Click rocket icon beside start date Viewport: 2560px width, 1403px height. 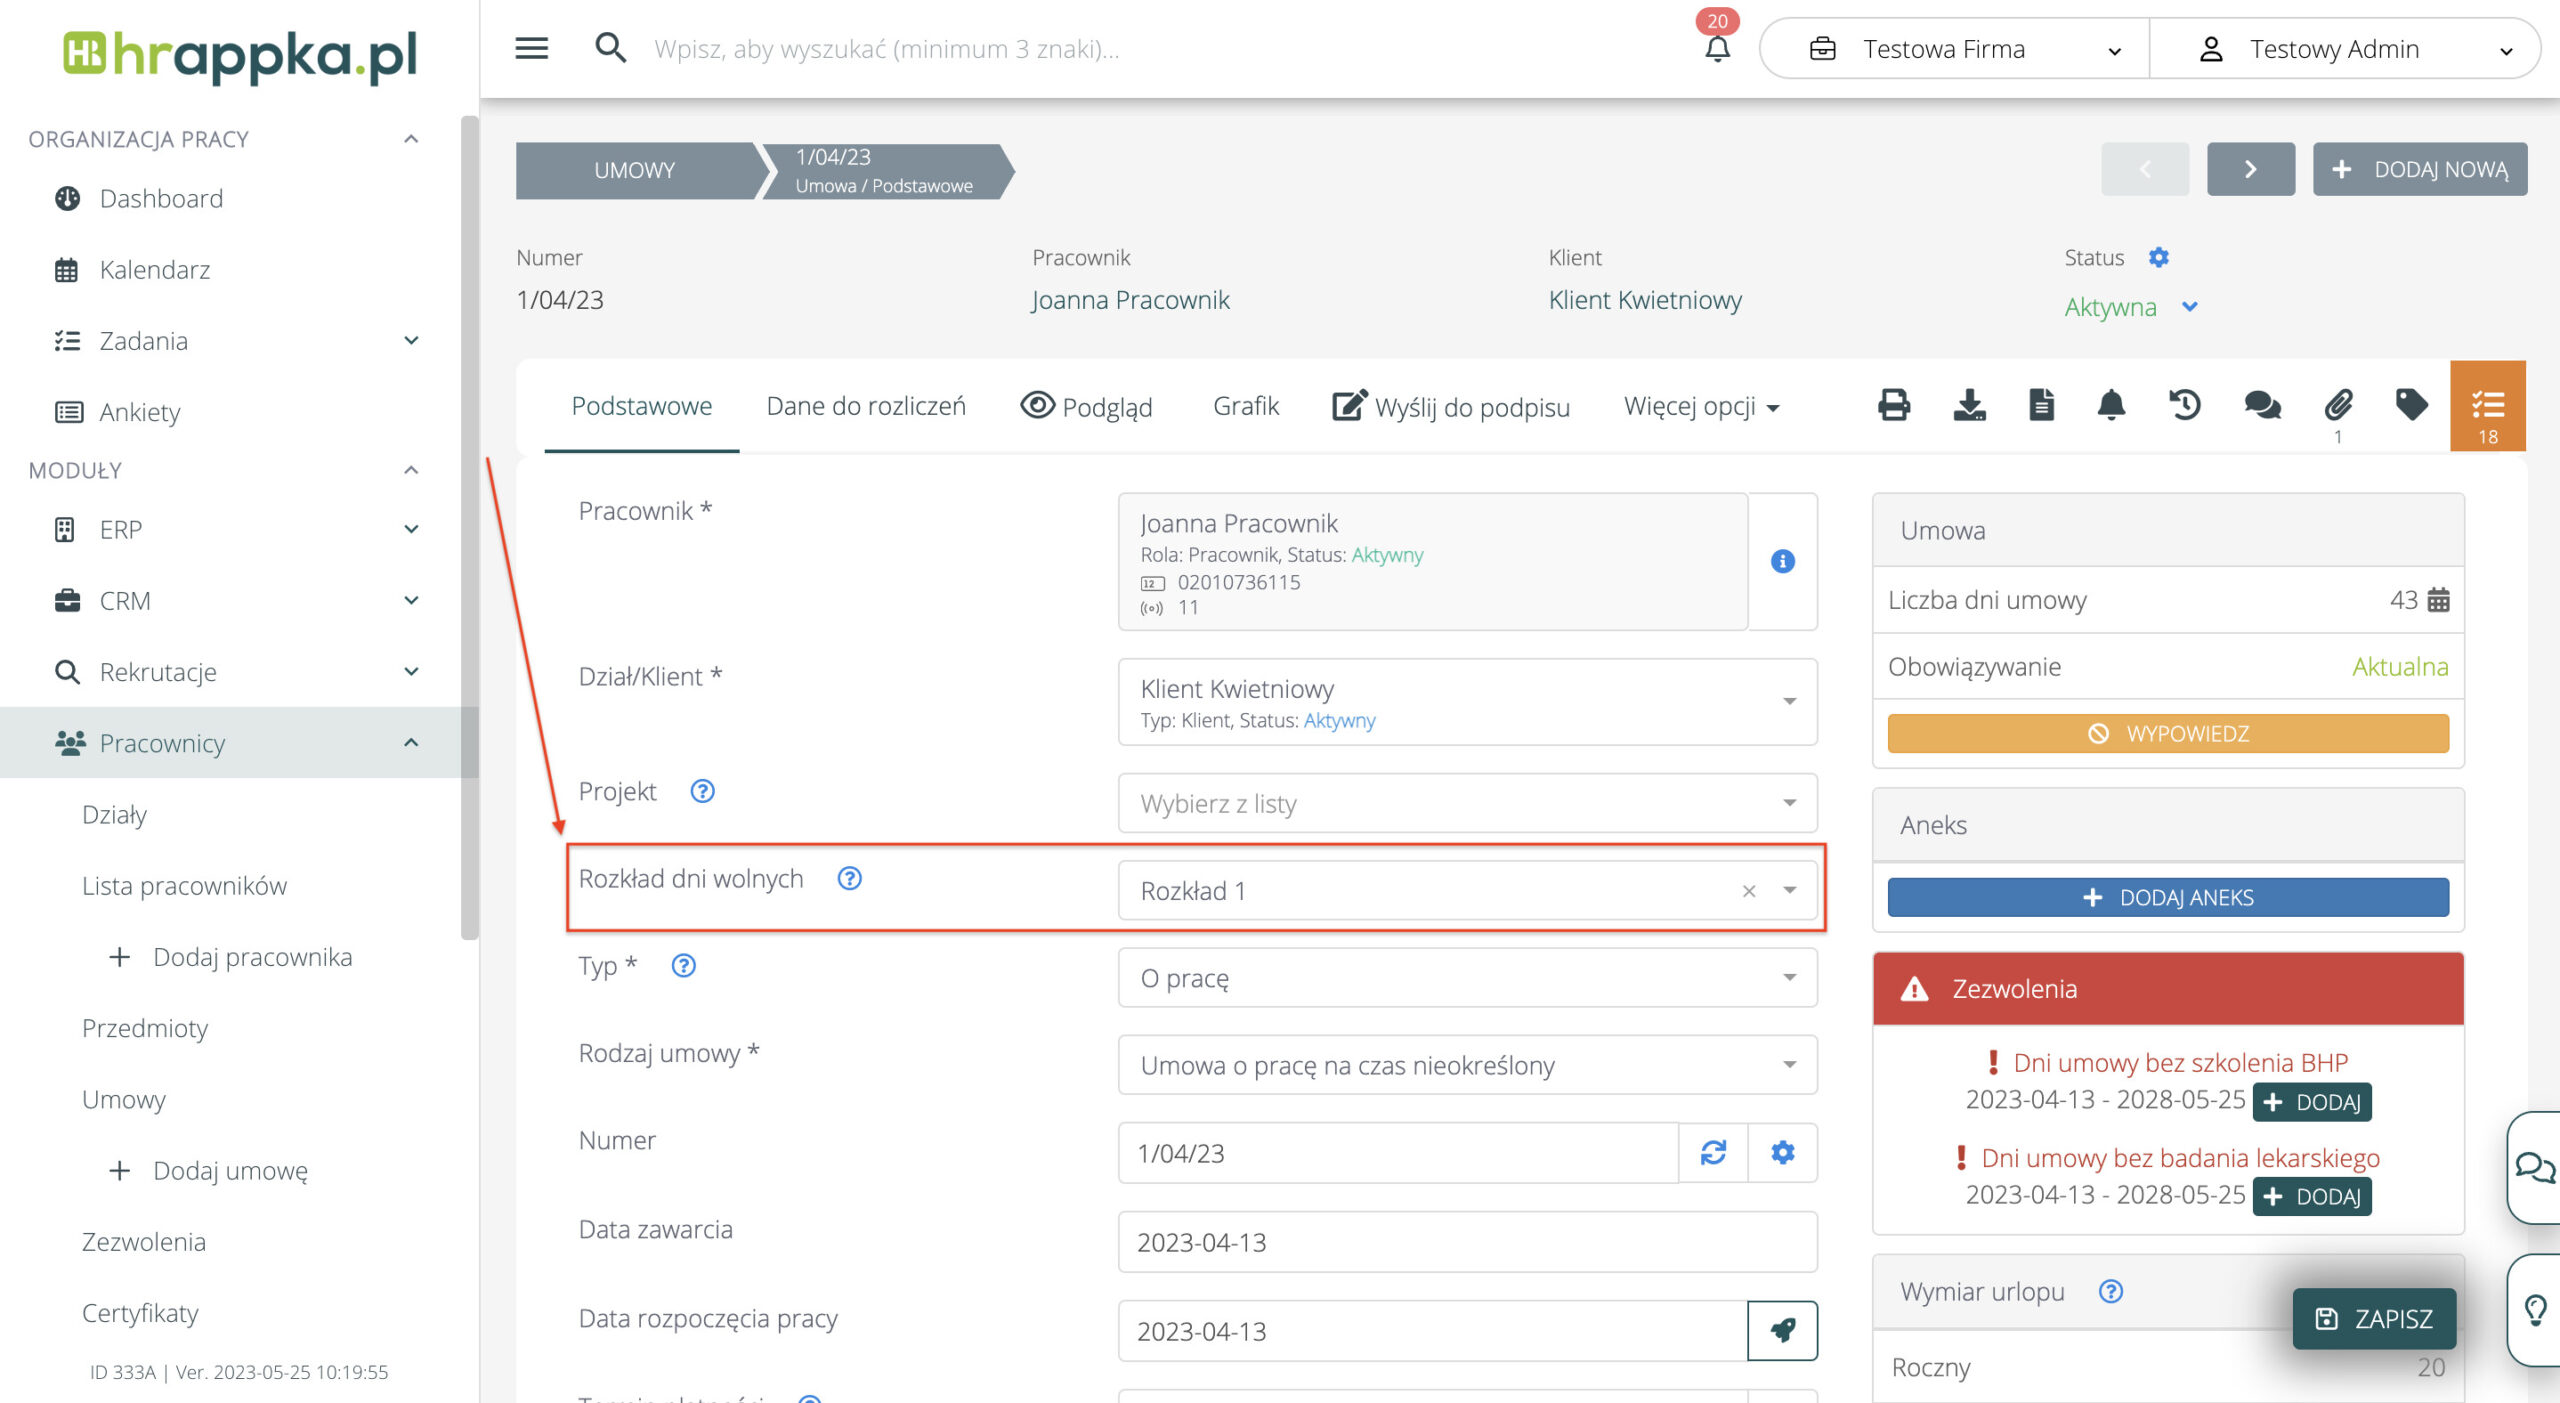click(1782, 1330)
